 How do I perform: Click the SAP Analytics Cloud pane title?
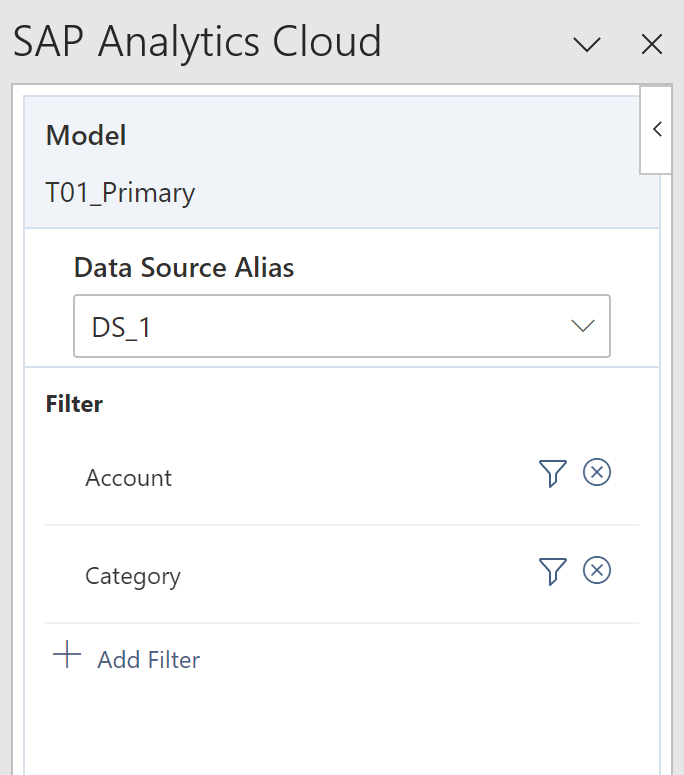[197, 43]
